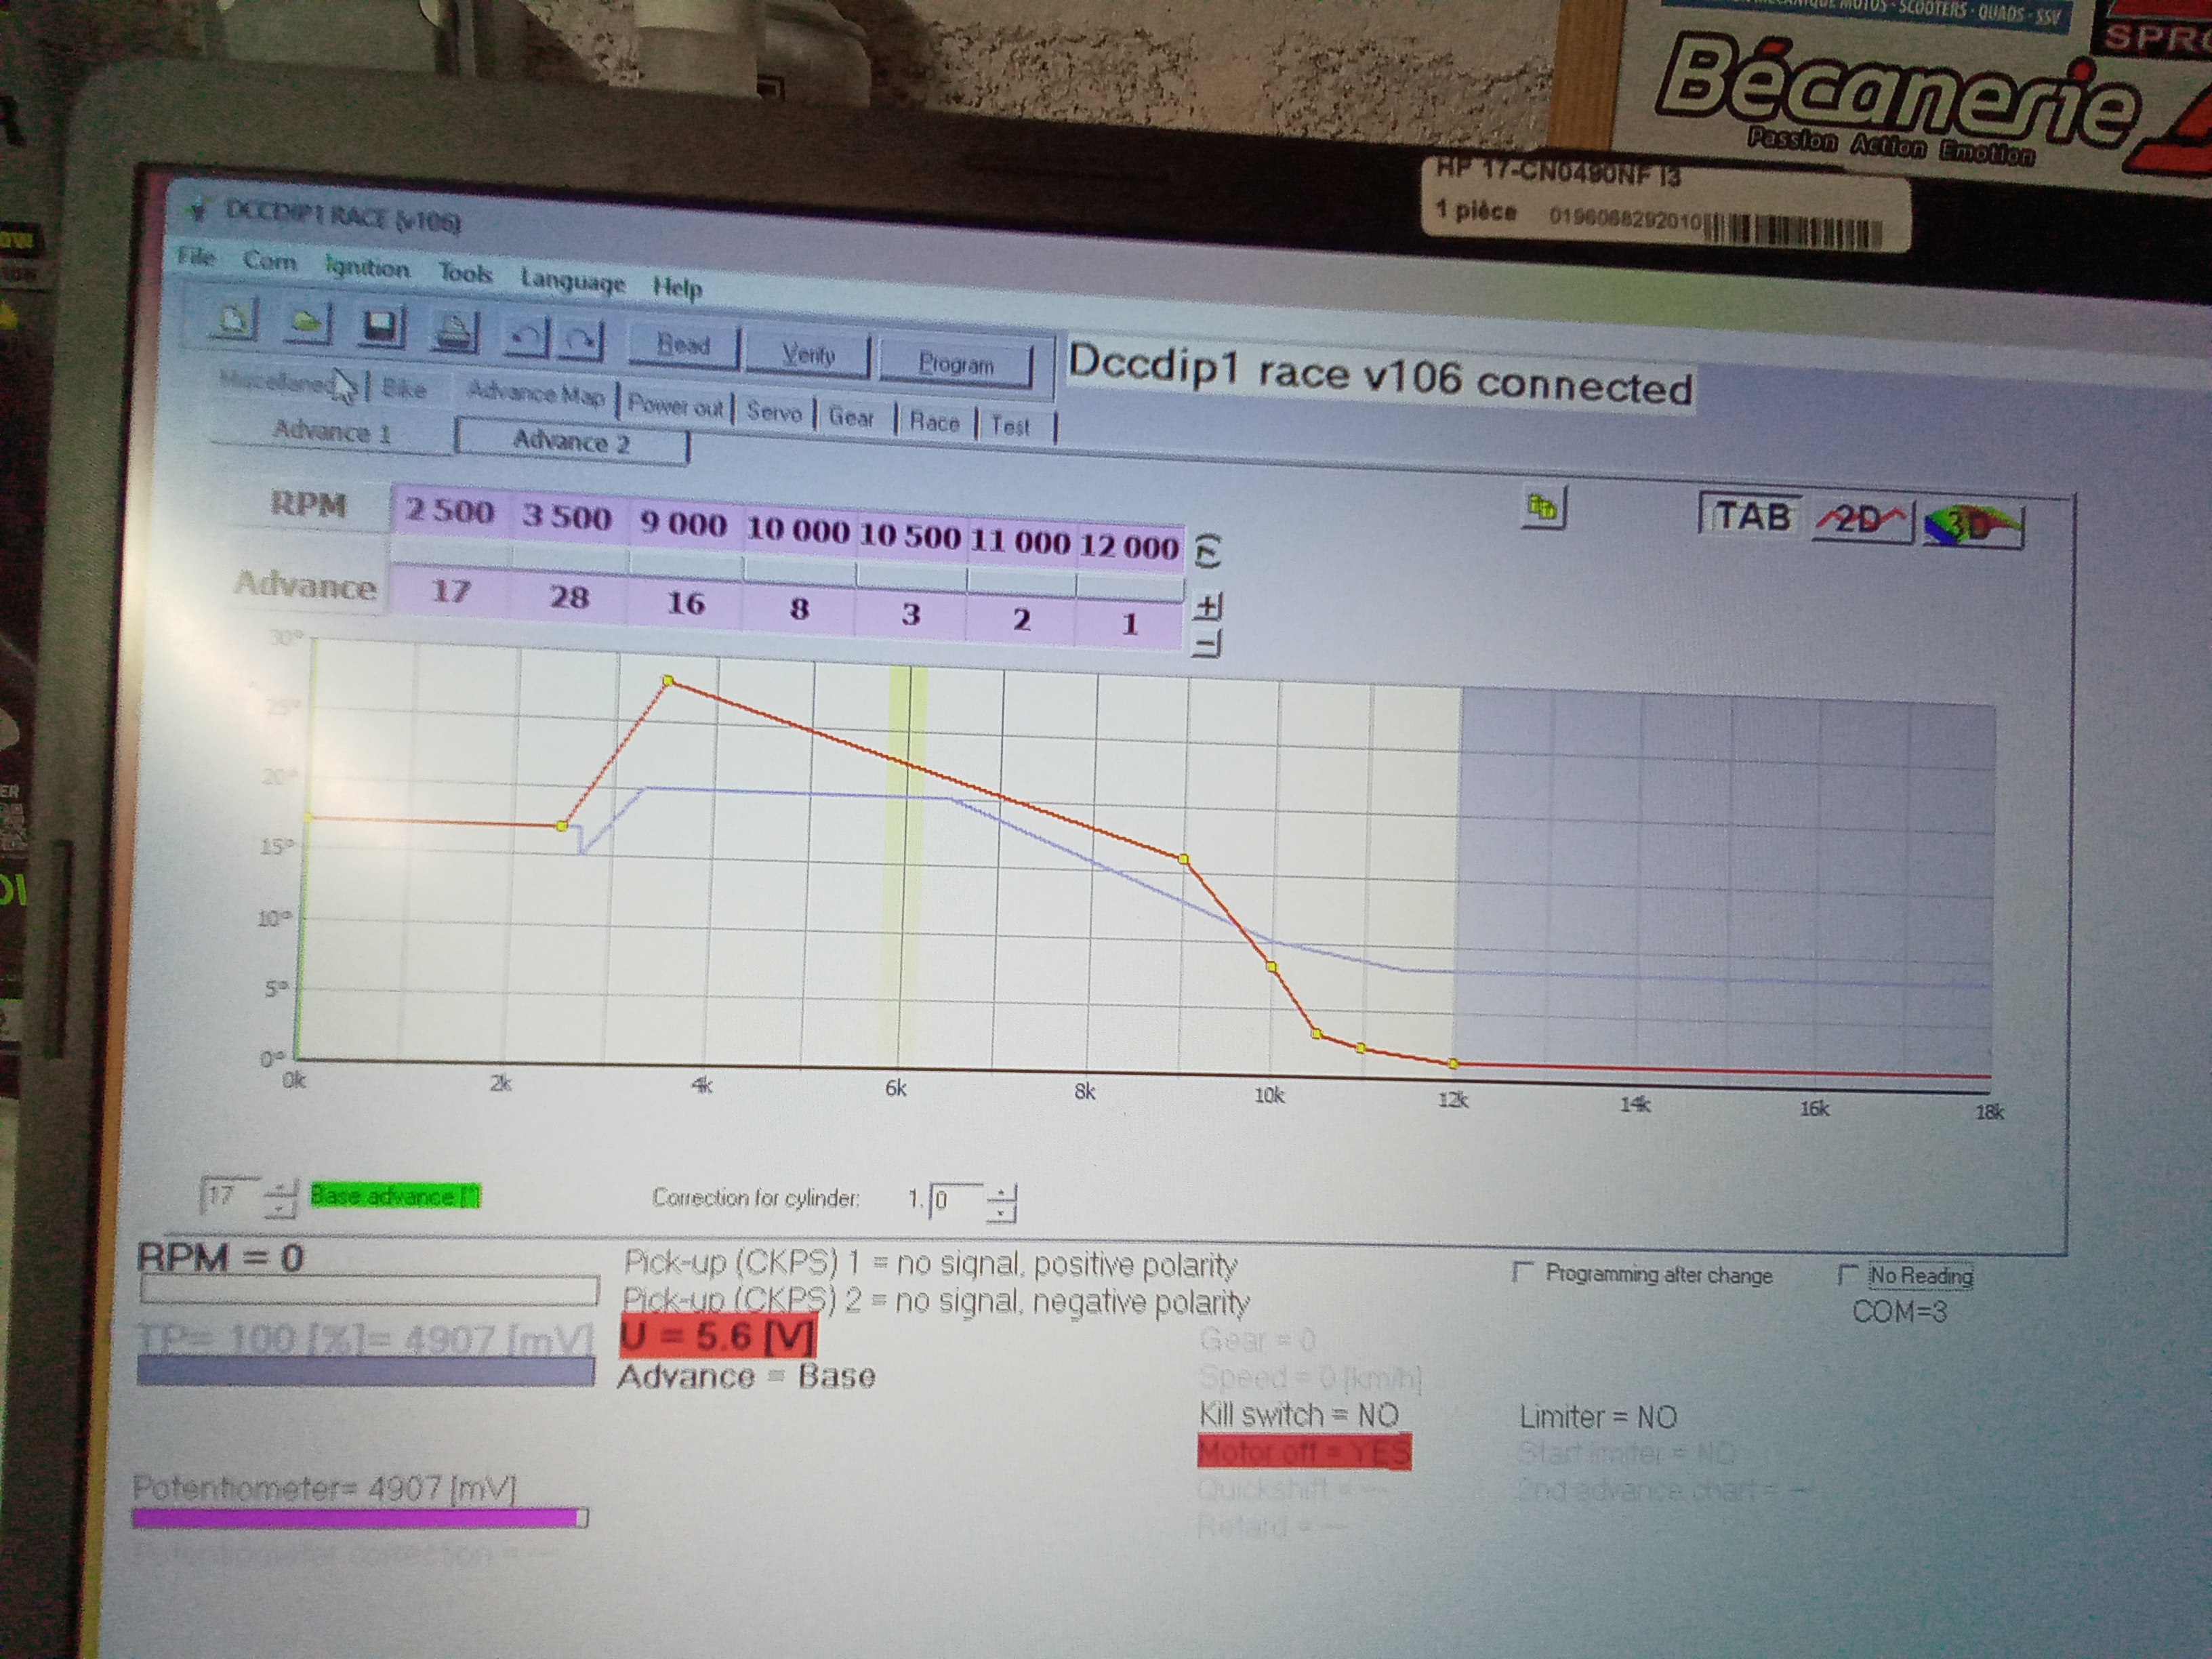
Task: Click the green Base advance label
Action: [x=396, y=1196]
